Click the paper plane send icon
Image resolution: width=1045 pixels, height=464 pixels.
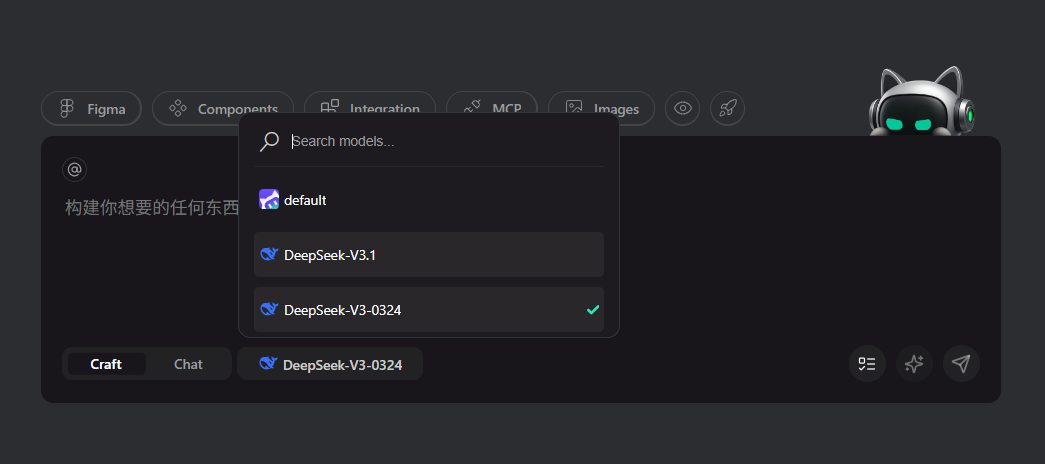[961, 363]
